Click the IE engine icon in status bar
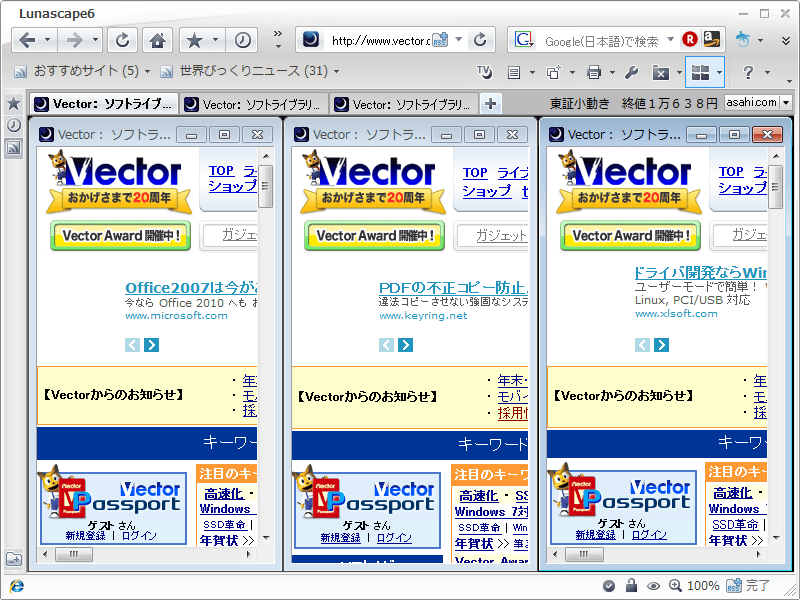This screenshot has height=600, width=800. [17, 586]
